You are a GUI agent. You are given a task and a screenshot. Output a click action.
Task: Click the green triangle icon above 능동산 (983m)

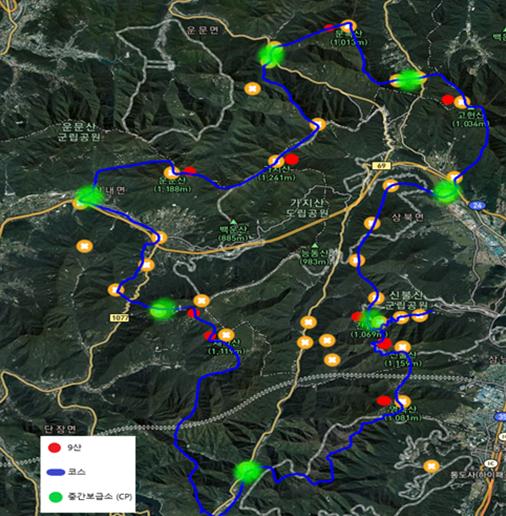(314, 246)
